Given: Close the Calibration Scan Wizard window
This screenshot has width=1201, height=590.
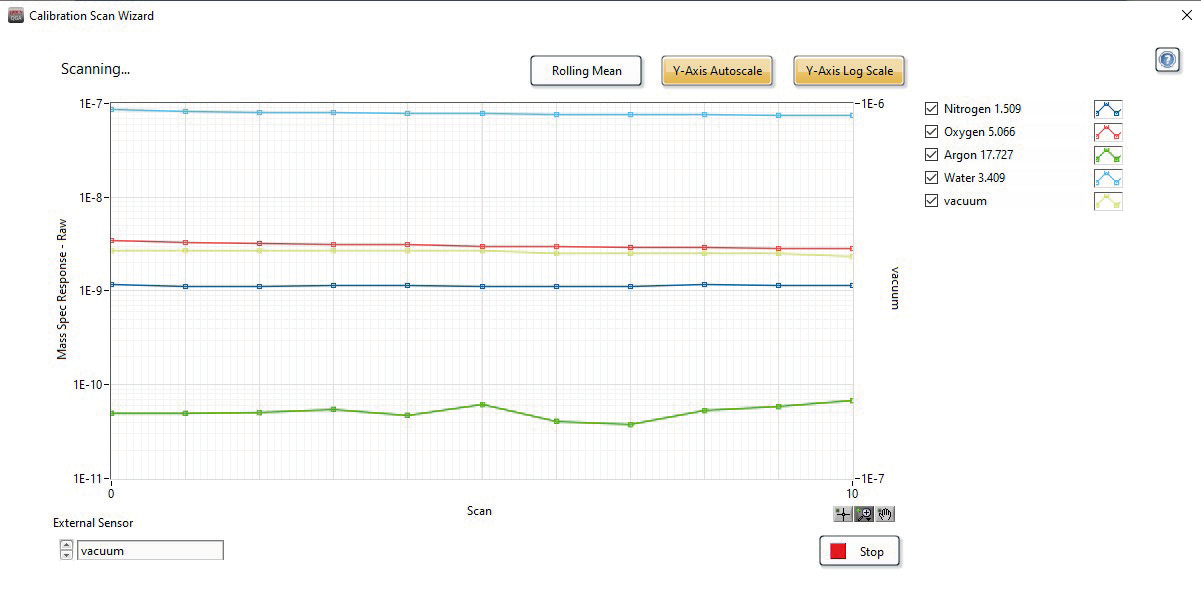Looking at the screenshot, I should (1186, 15).
